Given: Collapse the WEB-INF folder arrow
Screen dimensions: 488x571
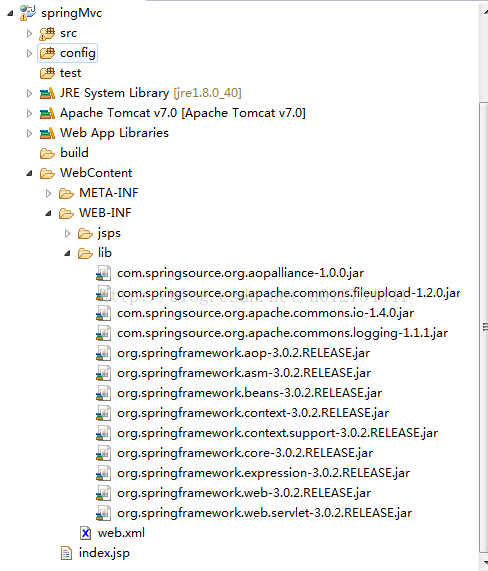Looking at the screenshot, I should coord(48,214).
